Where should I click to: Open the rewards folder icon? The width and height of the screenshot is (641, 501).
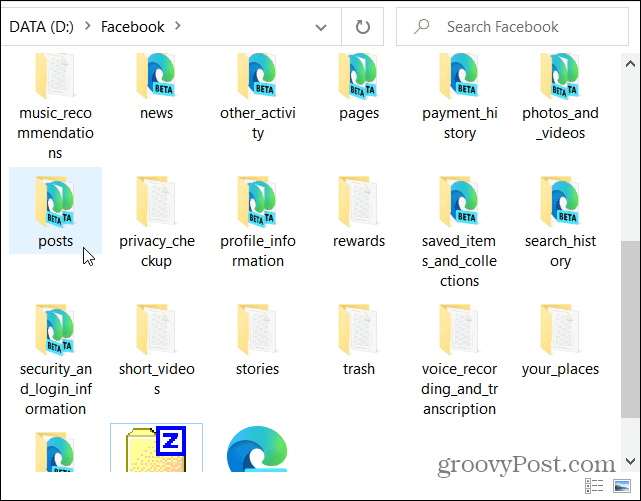point(358,202)
